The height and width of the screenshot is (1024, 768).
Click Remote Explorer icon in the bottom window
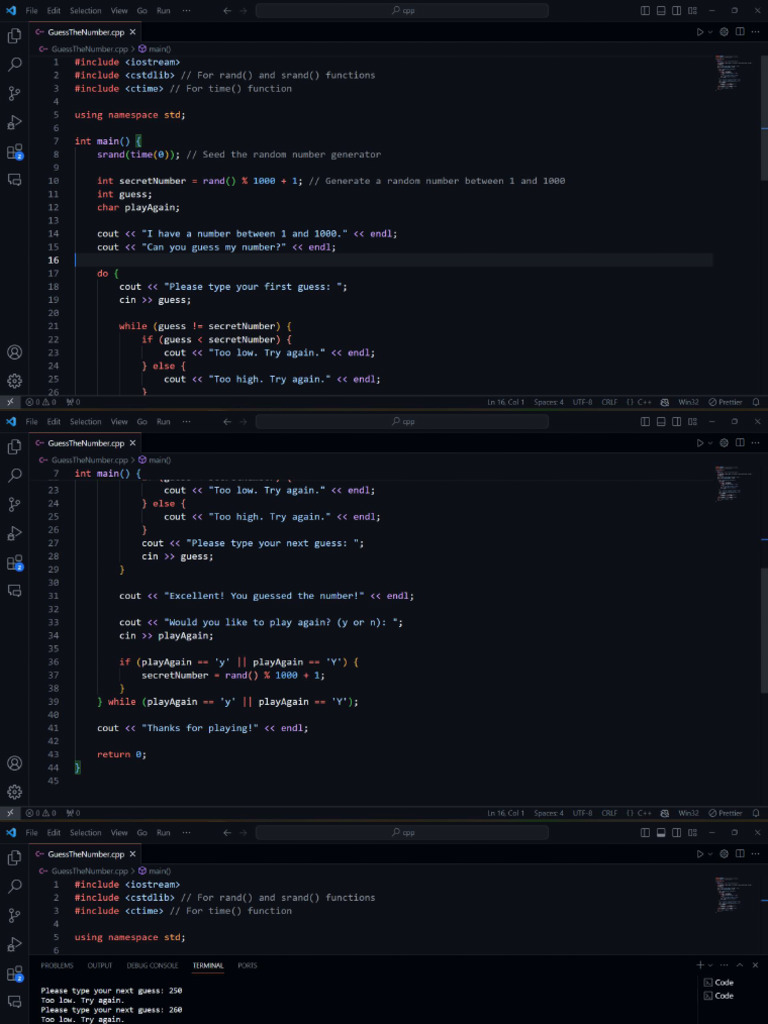14,1001
